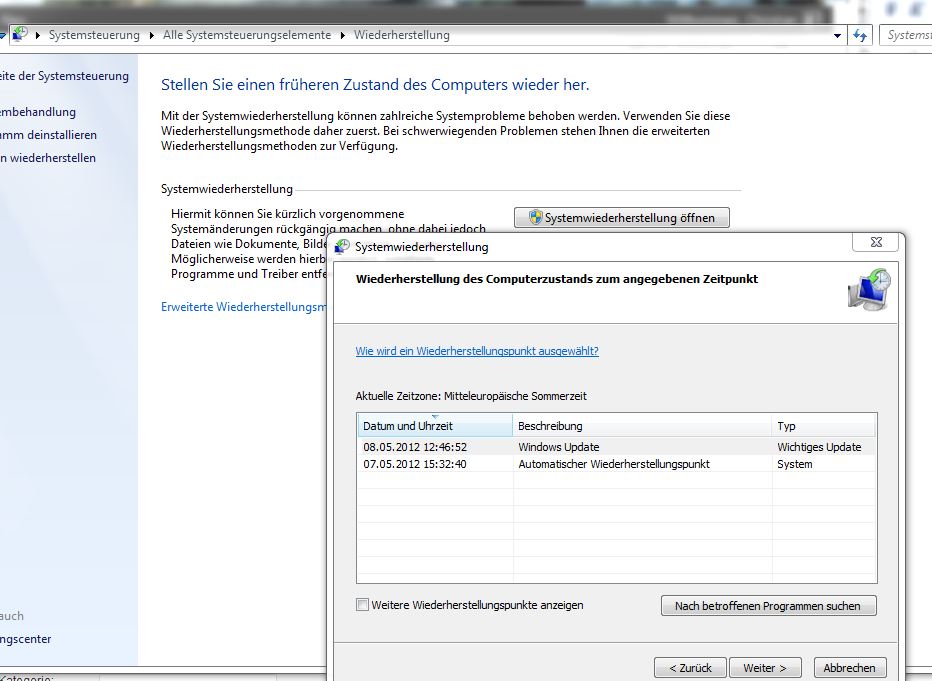
Task: Close the Systemwiederherstellung dialog with the X
Action: (876, 242)
